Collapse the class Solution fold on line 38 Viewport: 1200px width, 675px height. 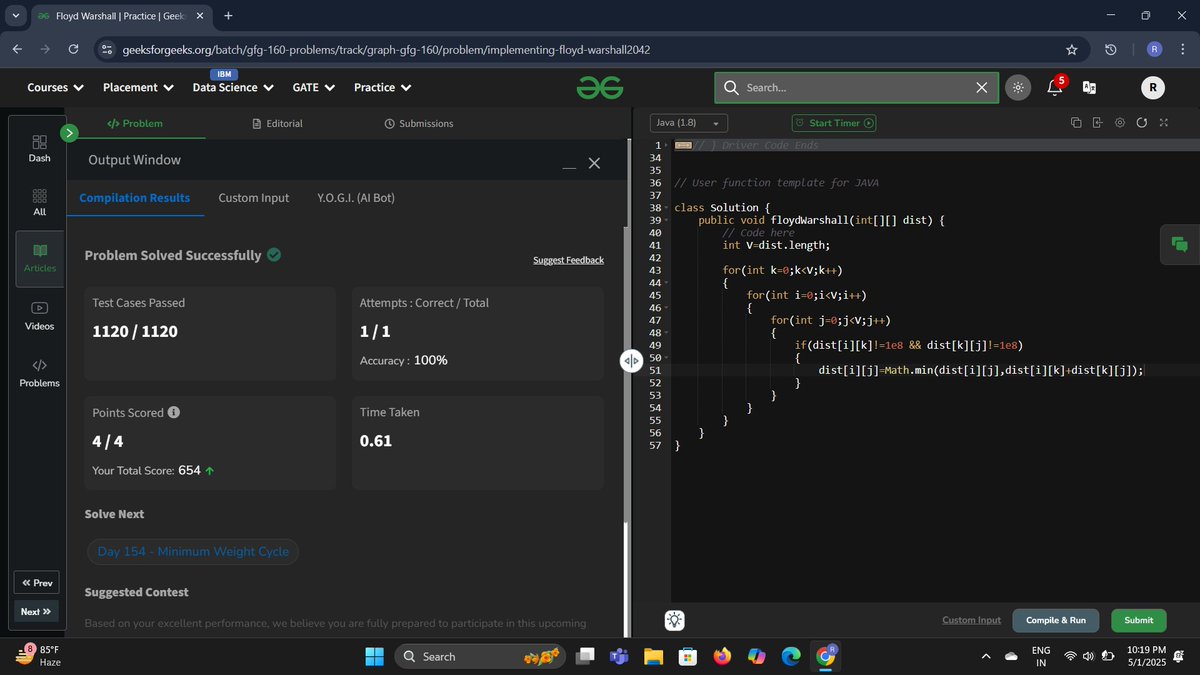pos(667,208)
